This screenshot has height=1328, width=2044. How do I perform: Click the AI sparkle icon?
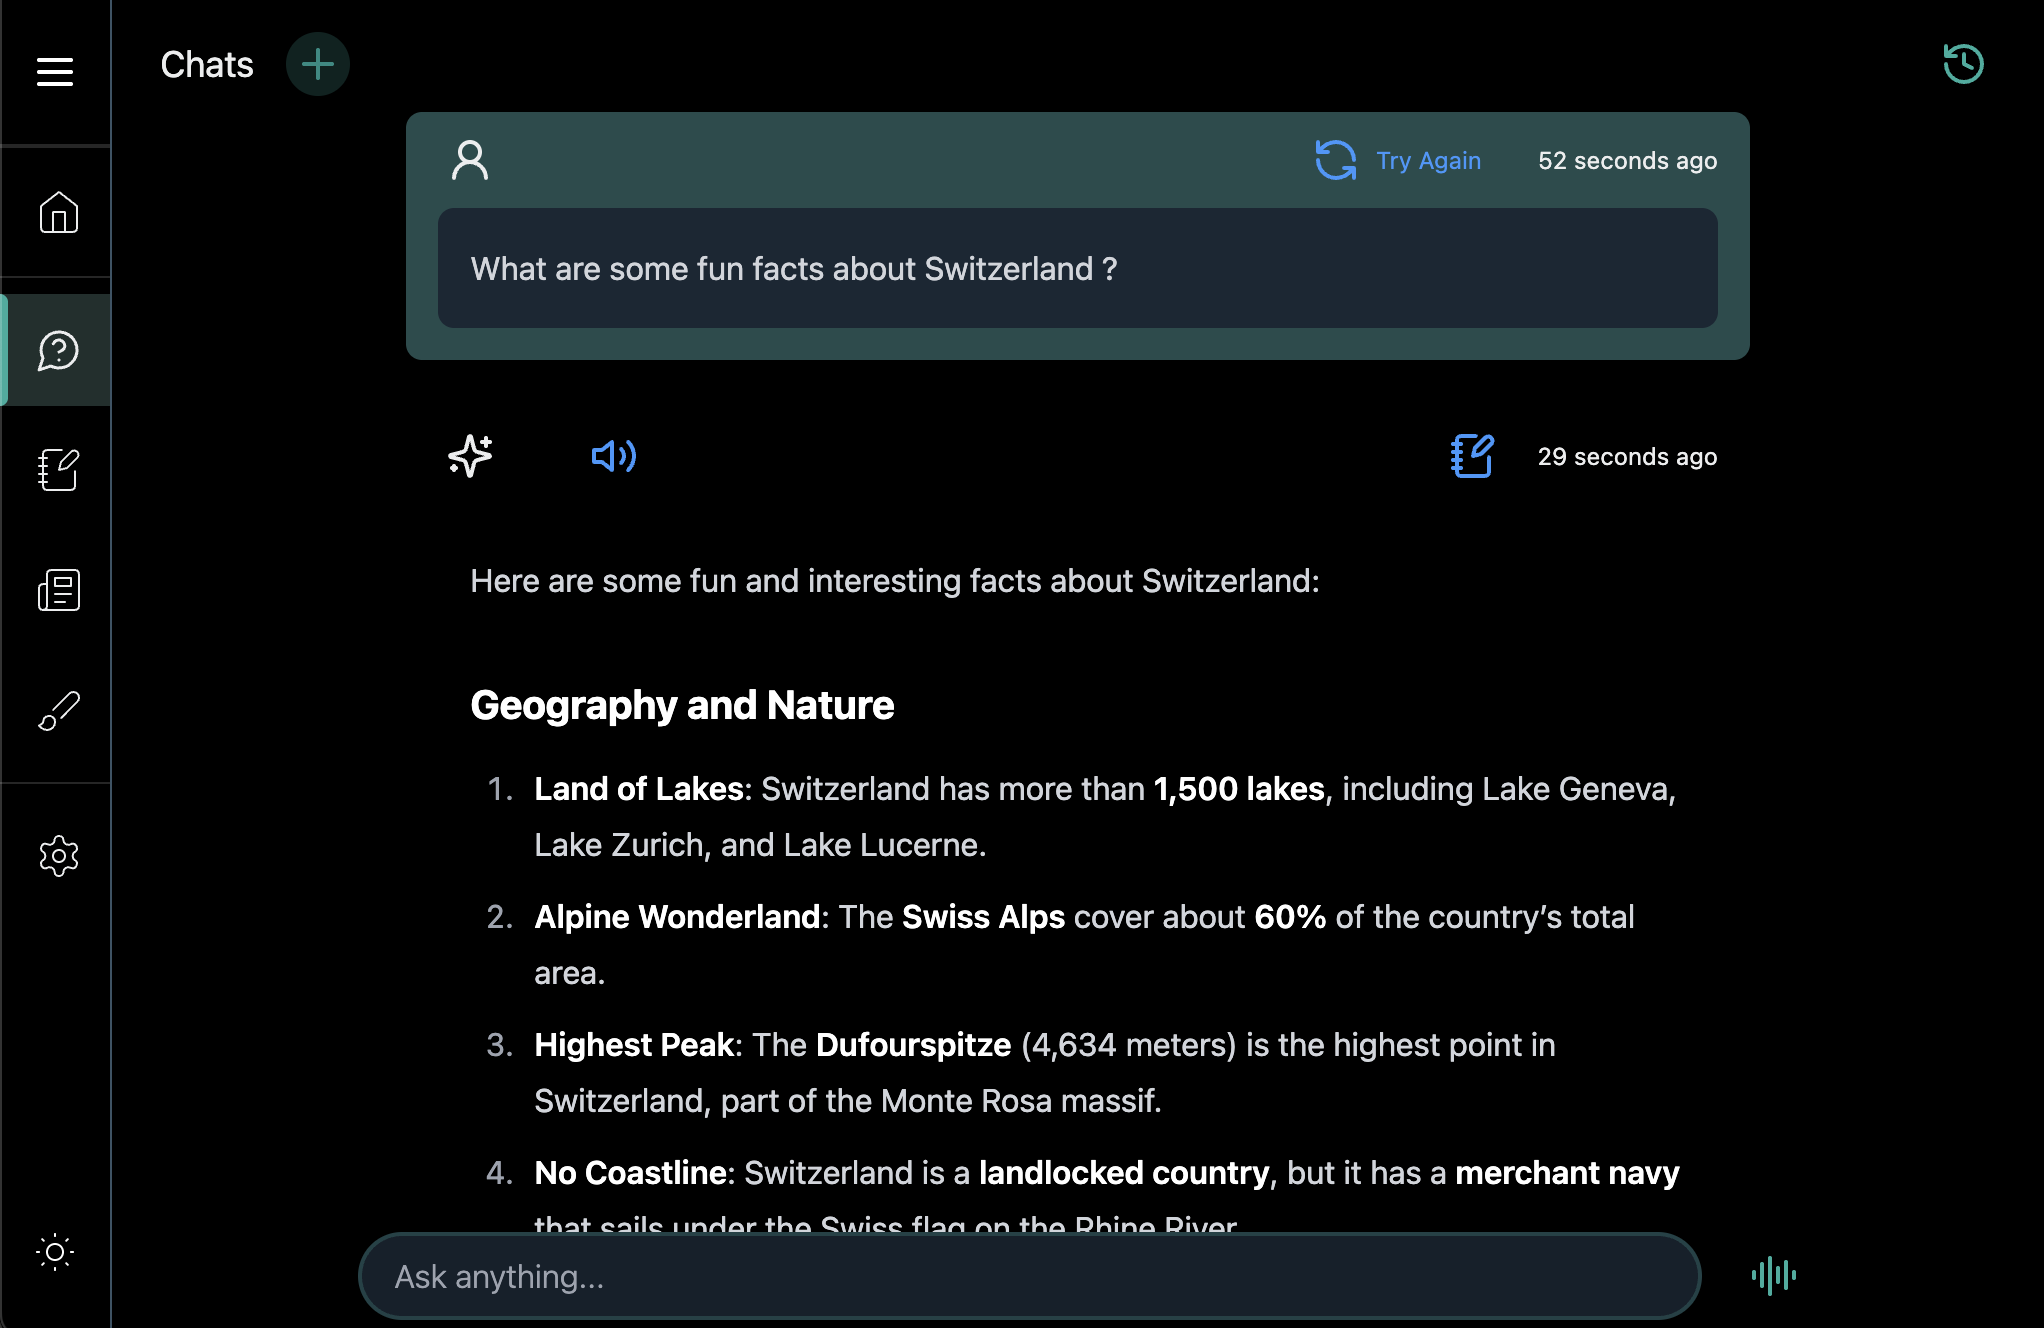click(470, 456)
